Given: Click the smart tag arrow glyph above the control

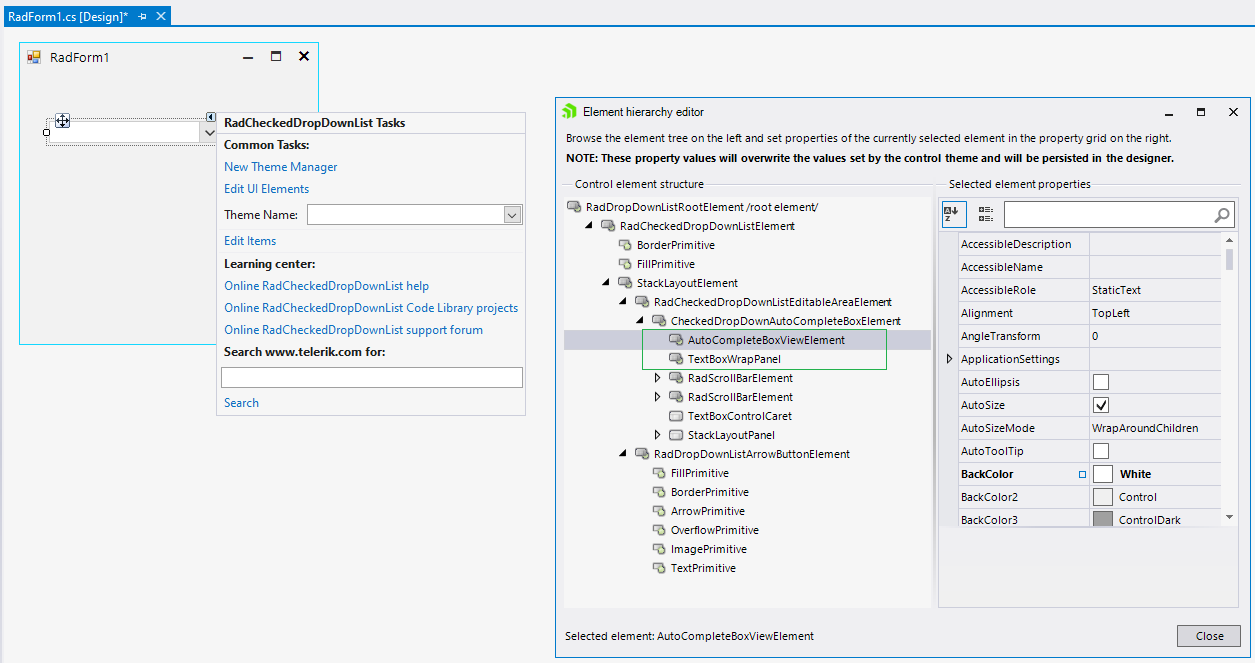Looking at the screenshot, I should click(x=212, y=116).
